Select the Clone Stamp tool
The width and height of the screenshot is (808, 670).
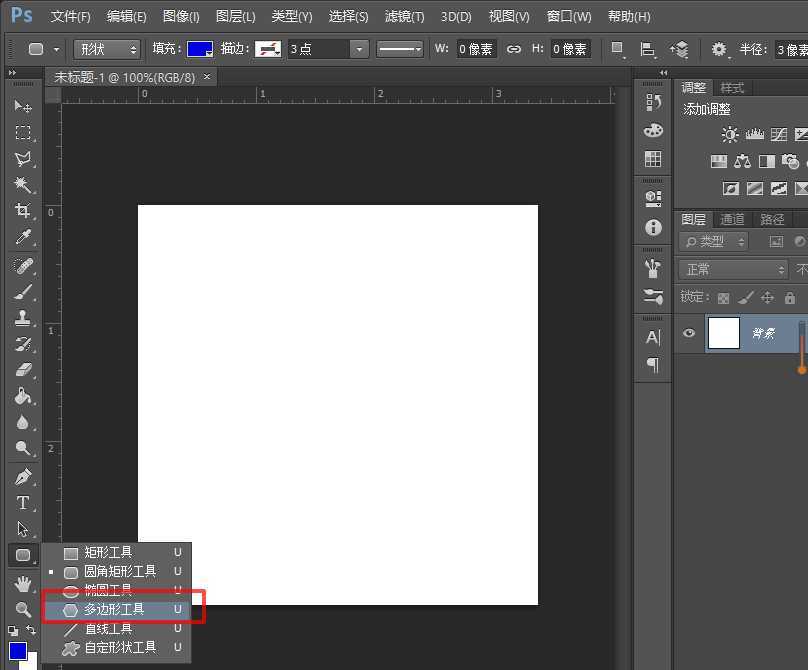23,318
